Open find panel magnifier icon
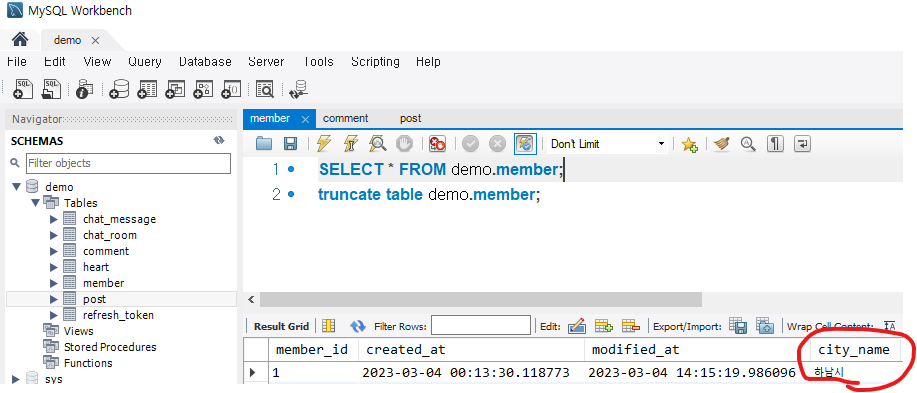 click(749, 143)
